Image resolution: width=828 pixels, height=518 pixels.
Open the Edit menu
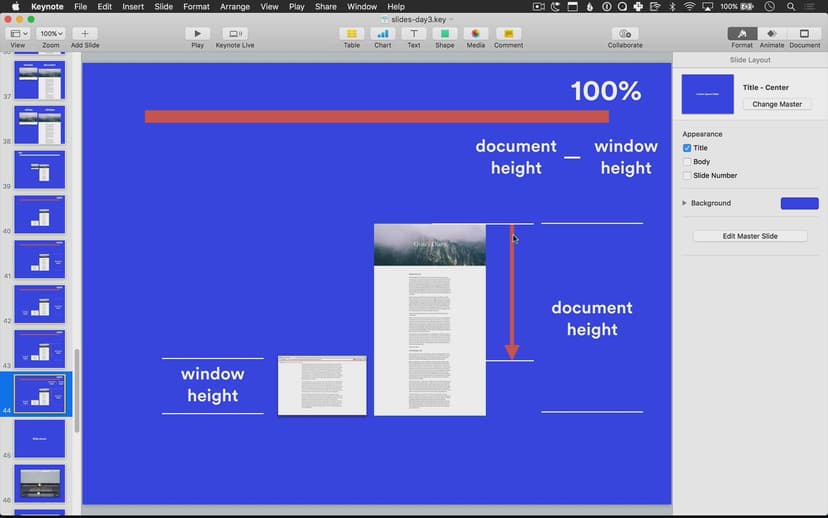104,6
